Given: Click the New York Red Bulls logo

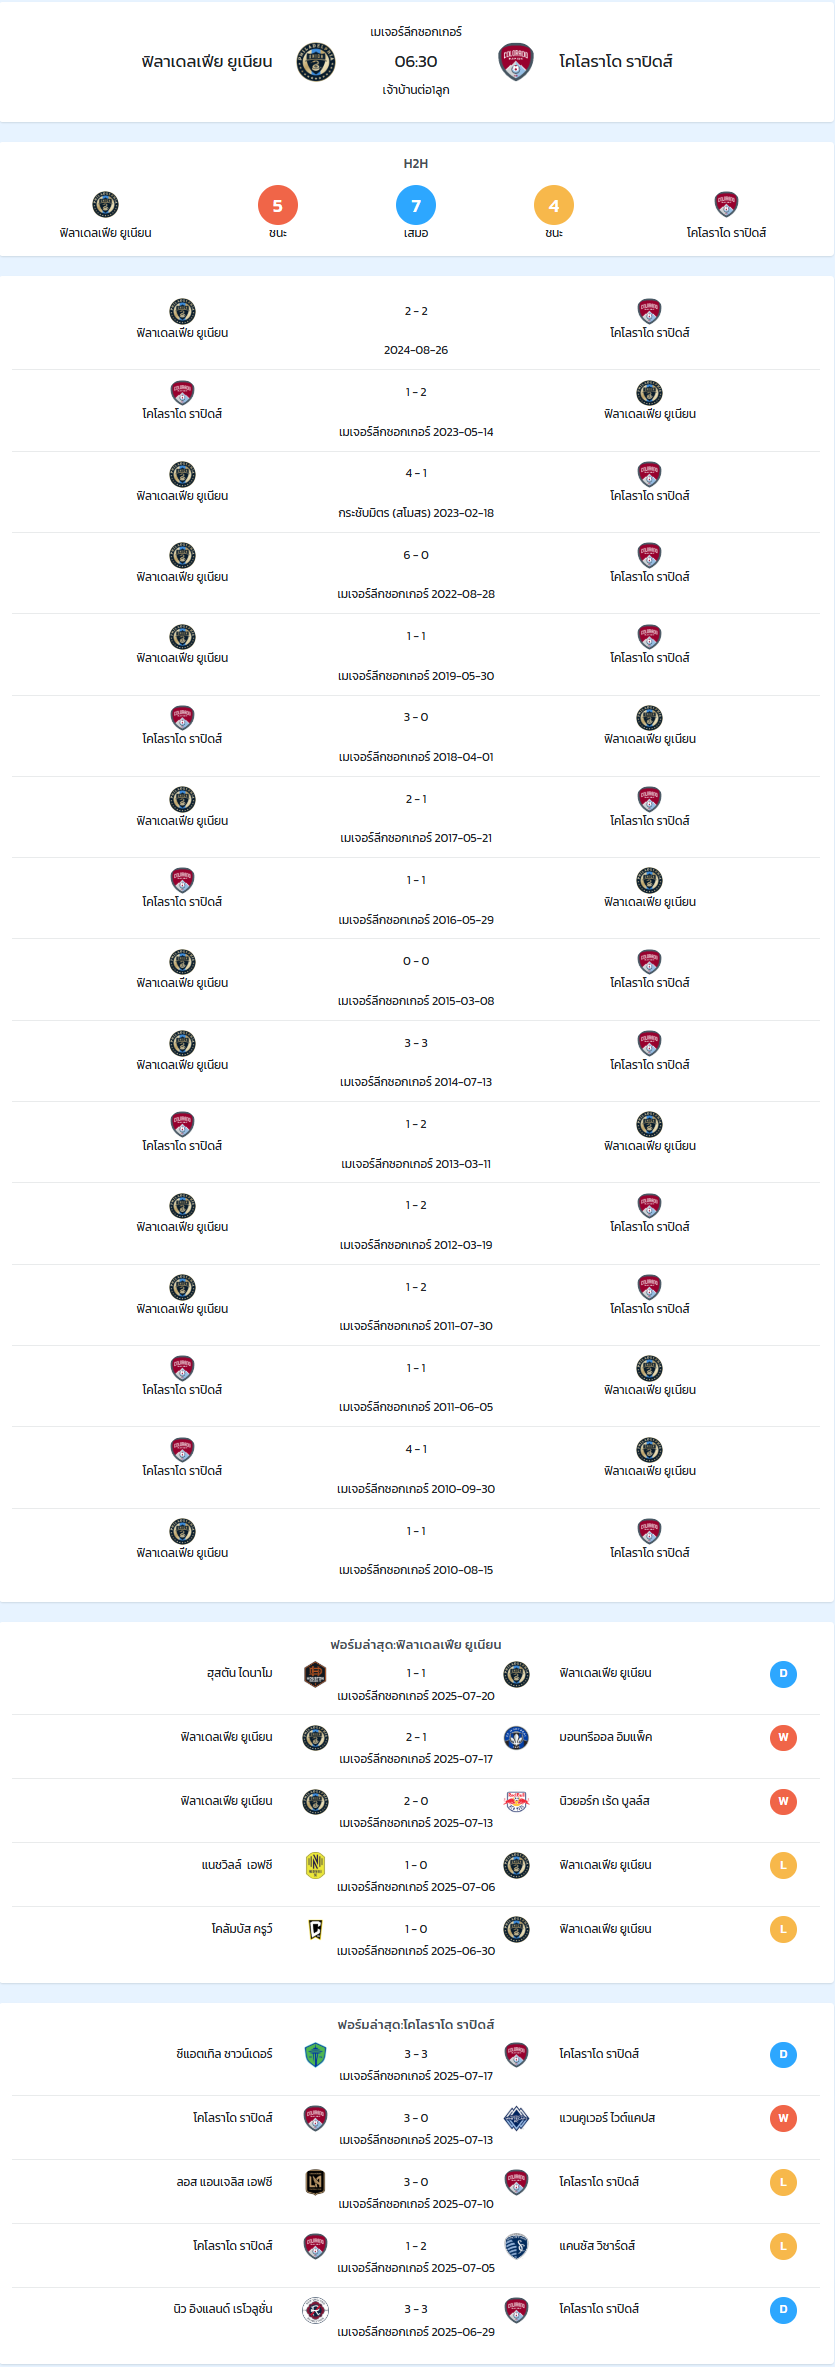Looking at the screenshot, I should click(x=516, y=1802).
